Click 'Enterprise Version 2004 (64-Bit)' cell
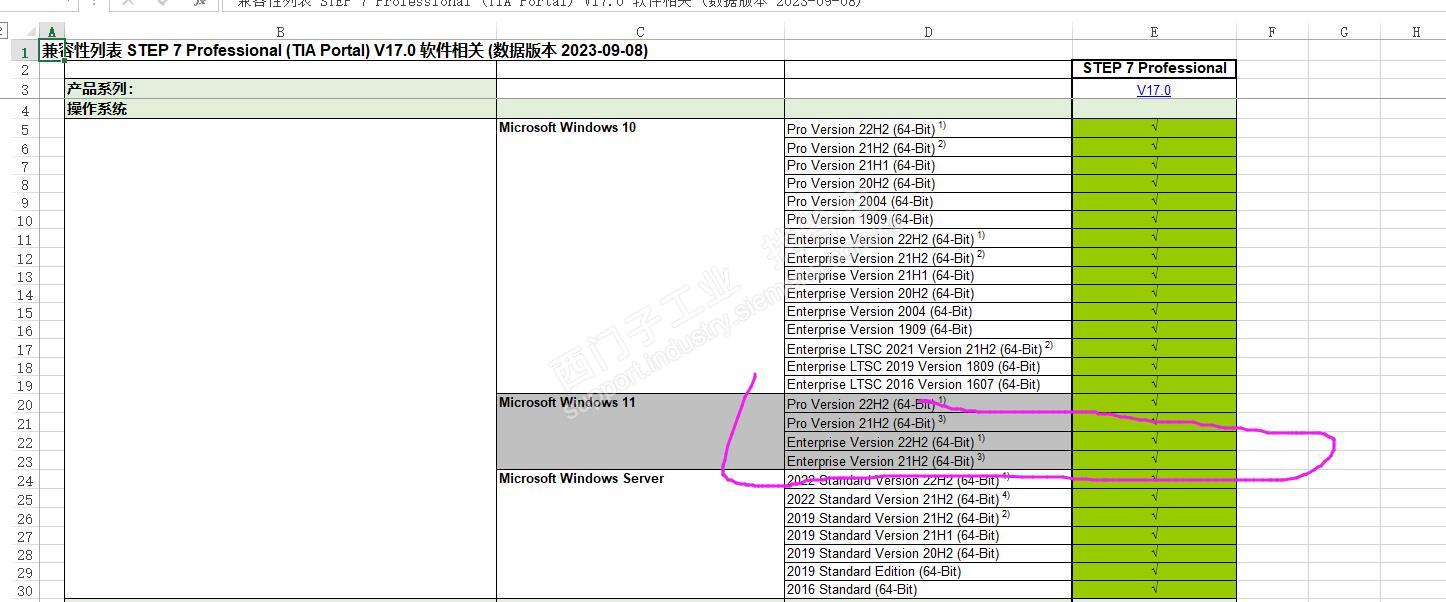The height and width of the screenshot is (602, 1446). 928,312
